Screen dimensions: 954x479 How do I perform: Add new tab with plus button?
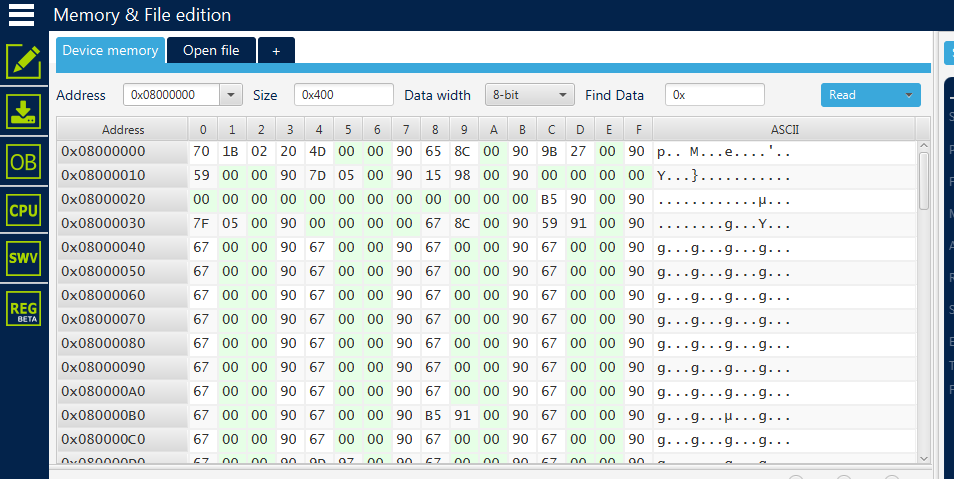tap(276, 51)
